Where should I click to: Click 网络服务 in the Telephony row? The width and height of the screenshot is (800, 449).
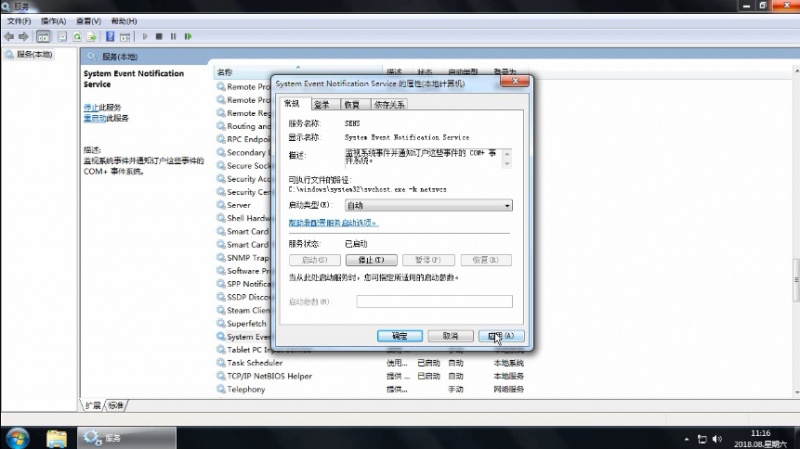pyautogui.click(x=508, y=389)
